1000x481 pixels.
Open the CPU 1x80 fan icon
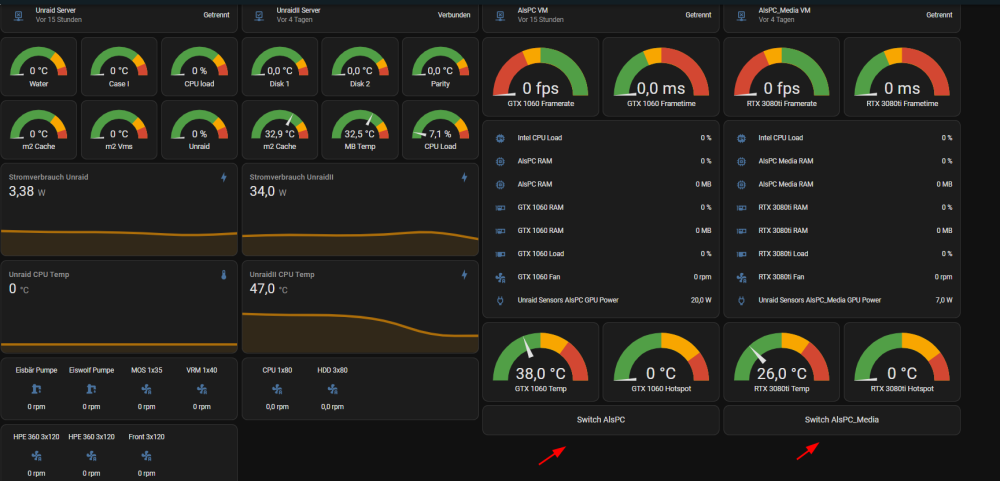coord(277,388)
